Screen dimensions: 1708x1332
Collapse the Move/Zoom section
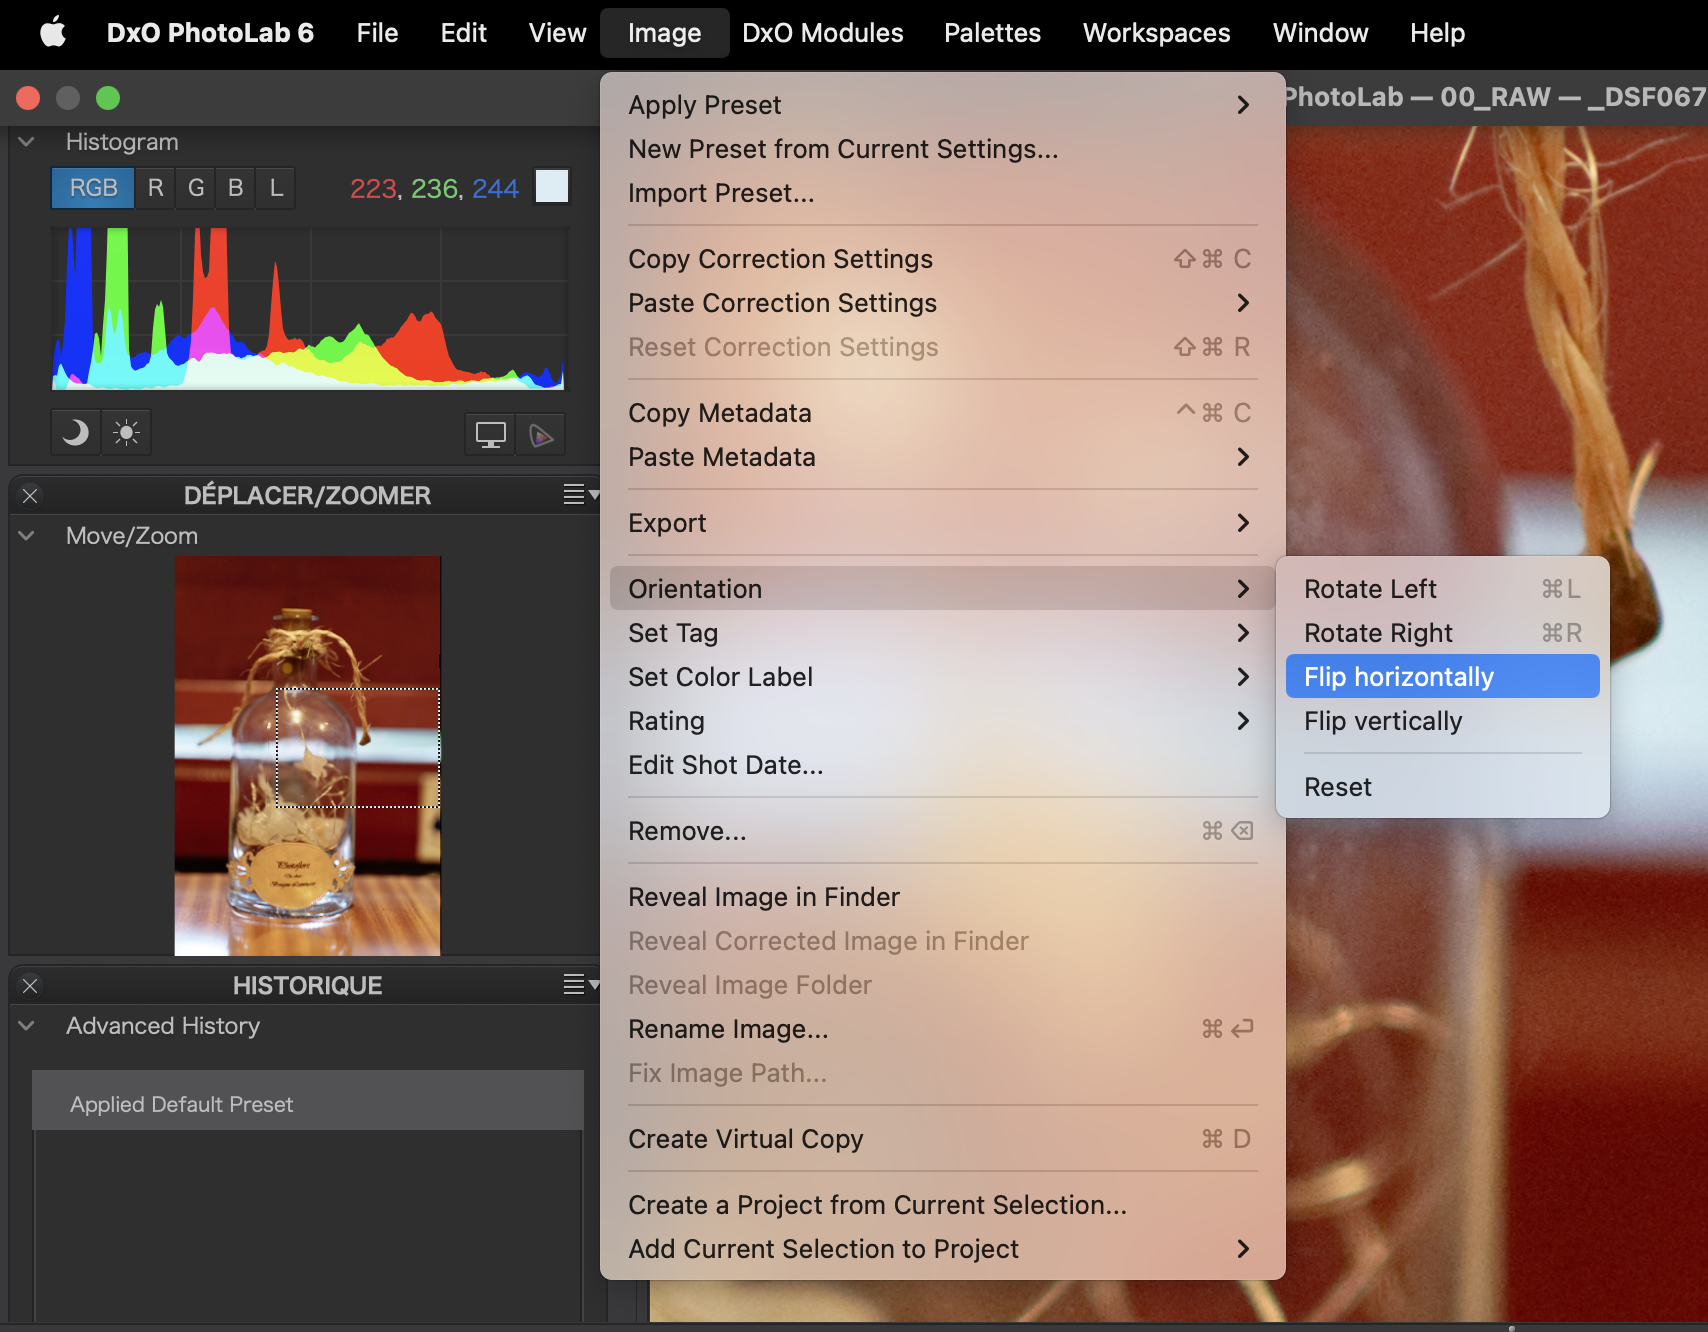coord(27,536)
